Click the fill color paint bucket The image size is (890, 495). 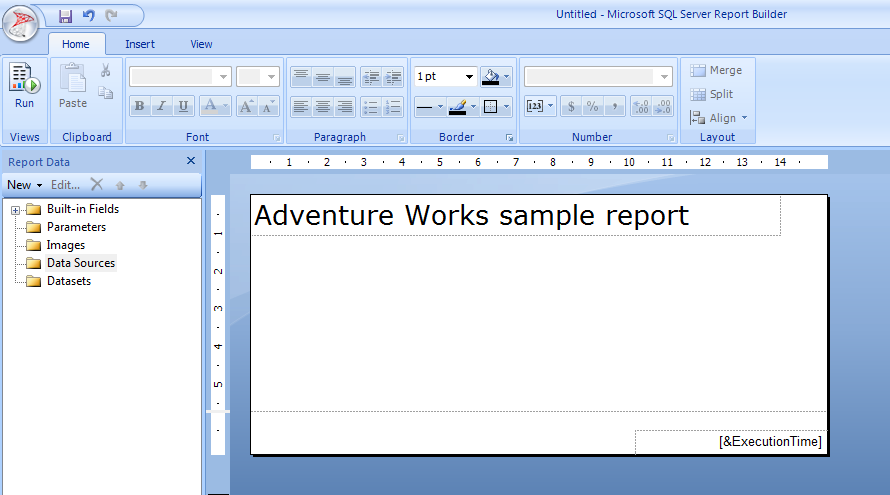(490, 77)
